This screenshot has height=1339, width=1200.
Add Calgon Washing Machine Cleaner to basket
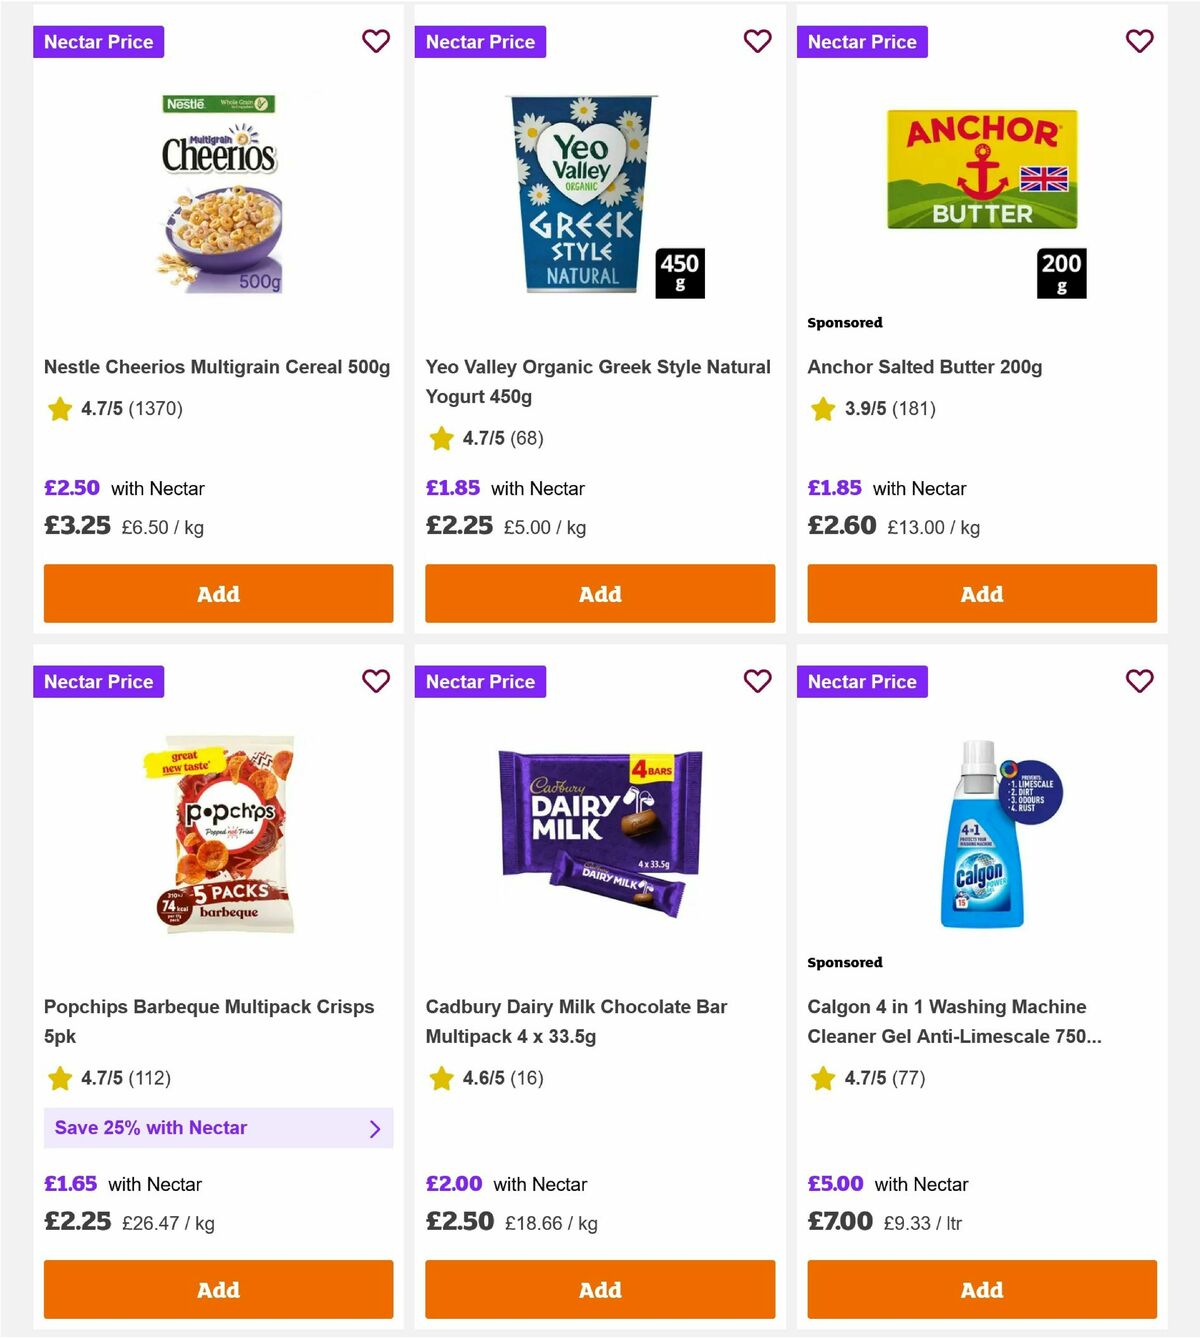pyautogui.click(x=981, y=1289)
